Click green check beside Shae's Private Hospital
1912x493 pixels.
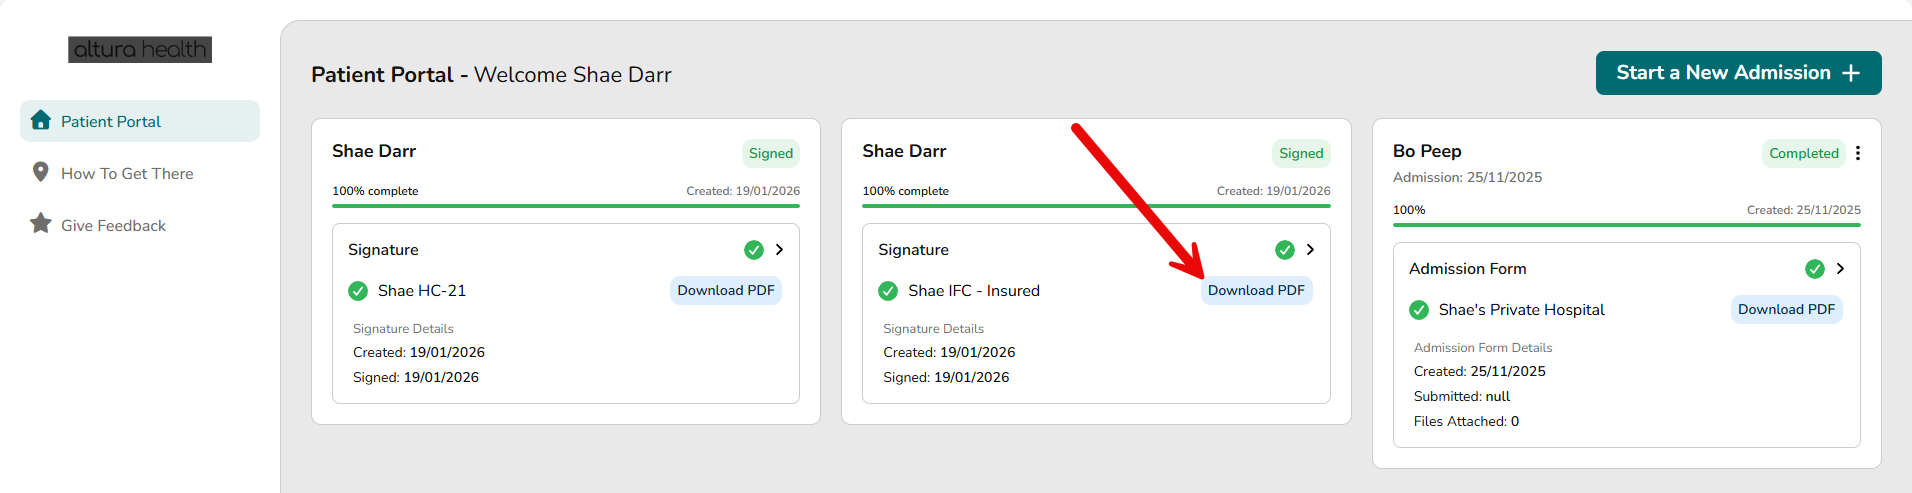tap(1419, 310)
